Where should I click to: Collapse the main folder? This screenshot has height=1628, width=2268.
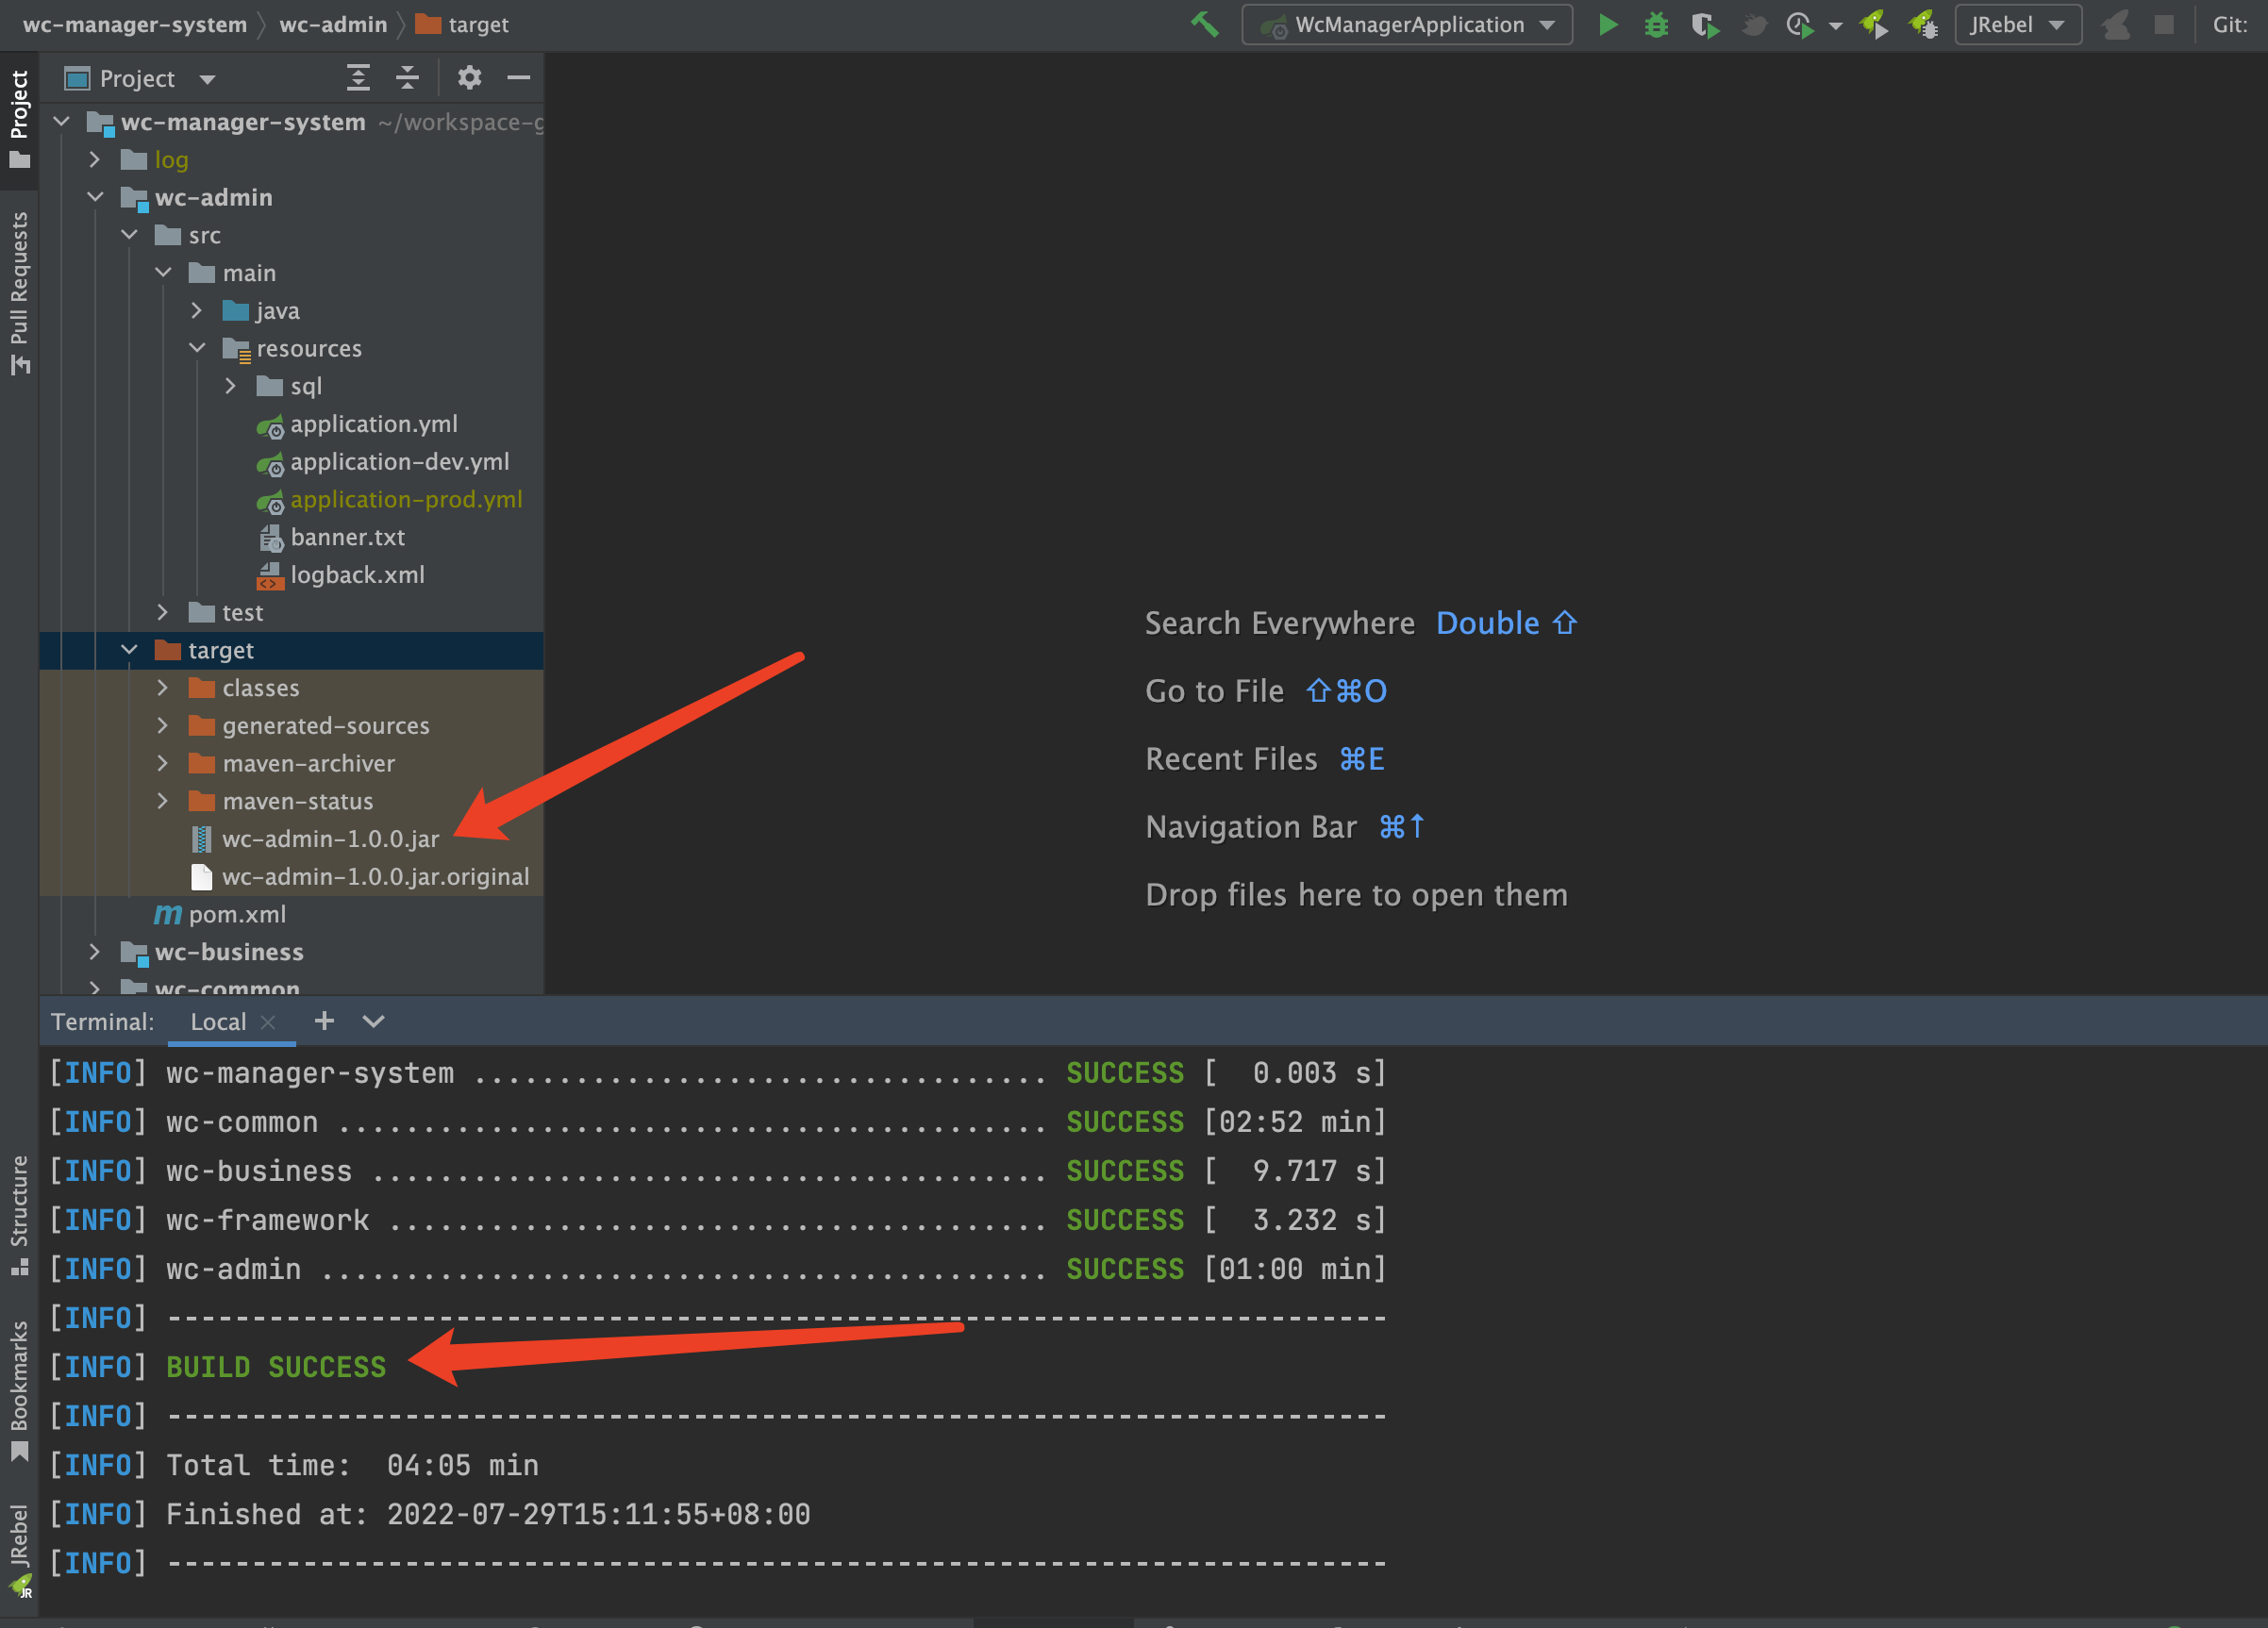[163, 272]
